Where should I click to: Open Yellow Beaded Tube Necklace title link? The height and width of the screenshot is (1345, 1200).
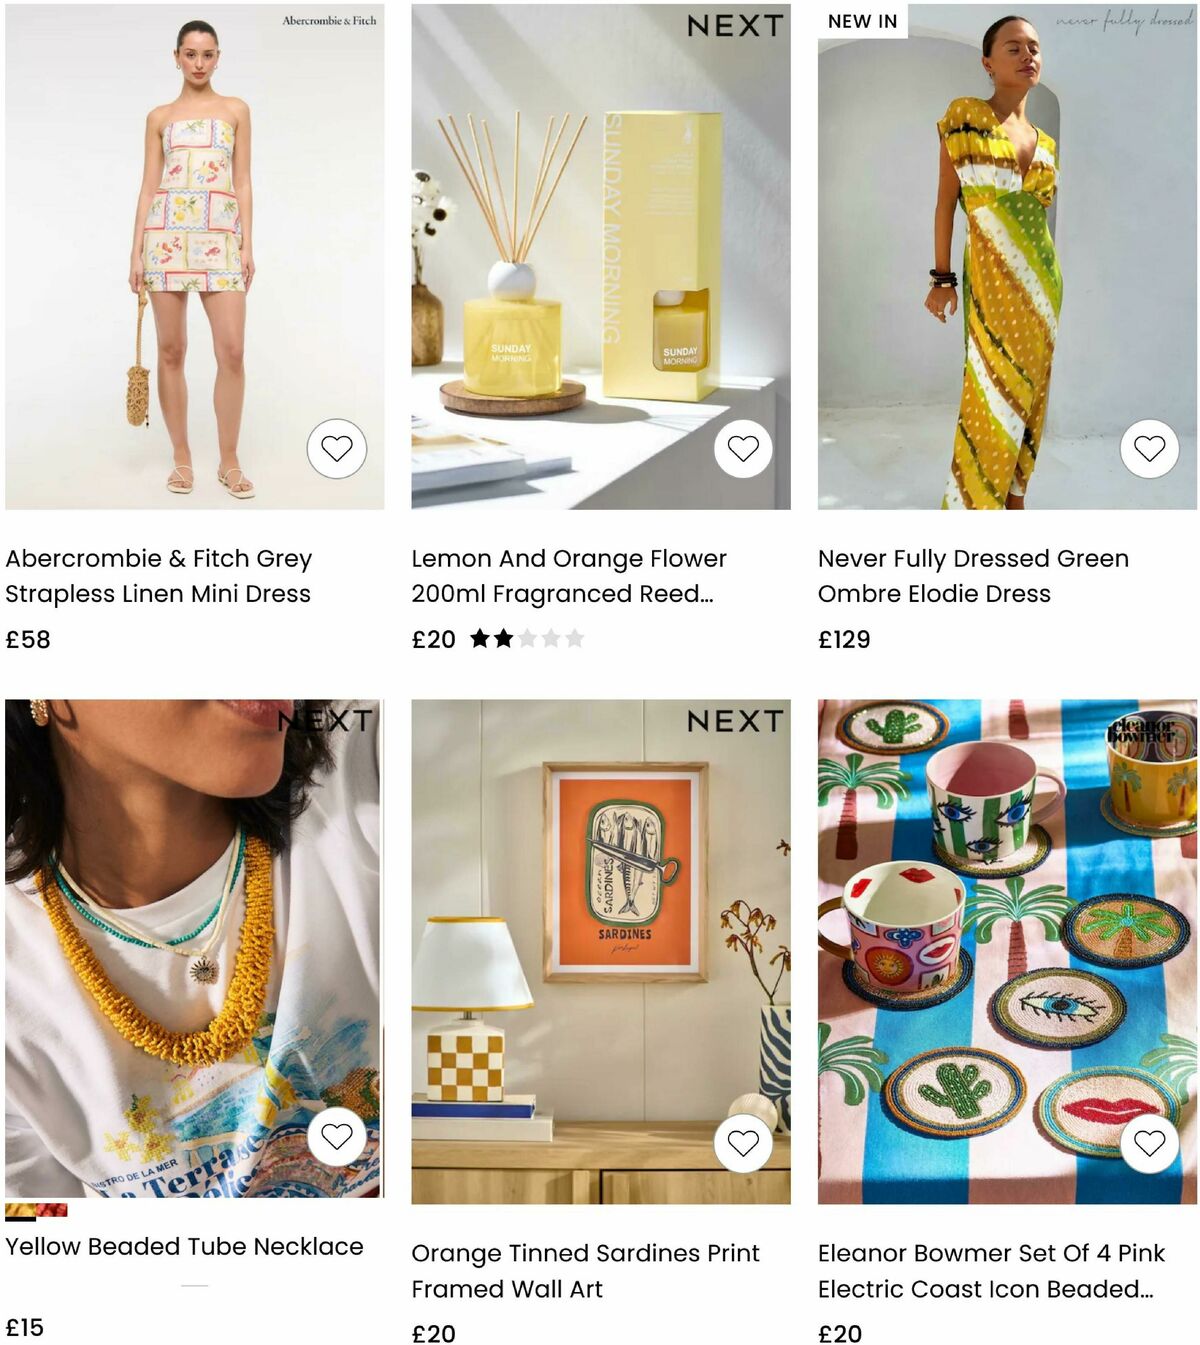184,1246
